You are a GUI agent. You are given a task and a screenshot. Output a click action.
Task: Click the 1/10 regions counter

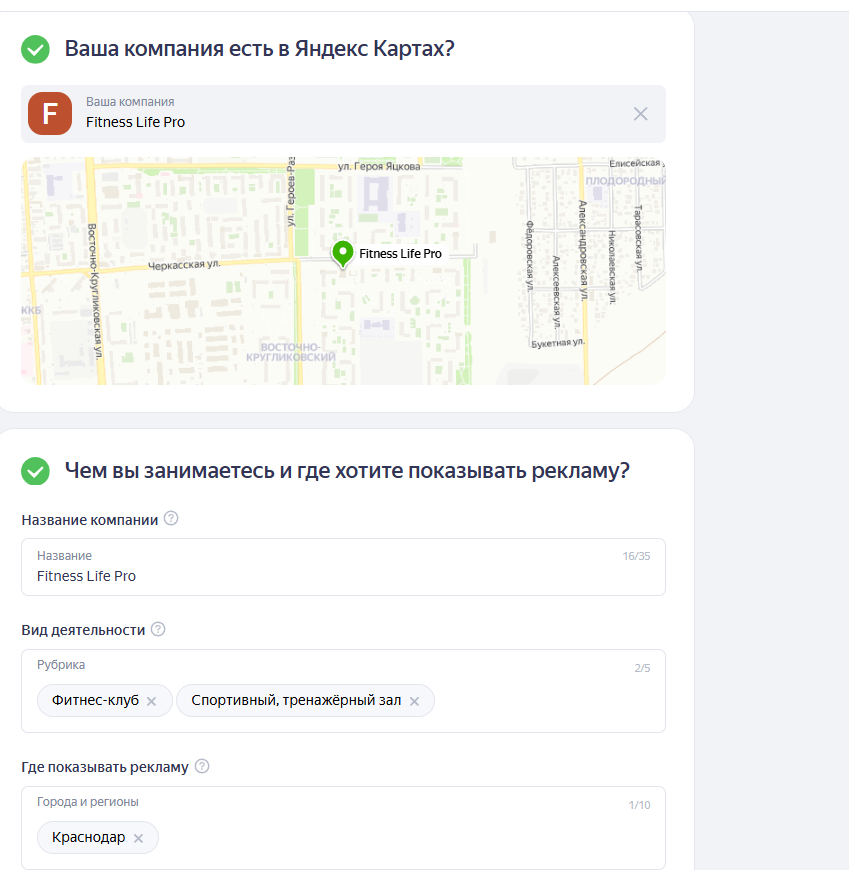(639, 805)
